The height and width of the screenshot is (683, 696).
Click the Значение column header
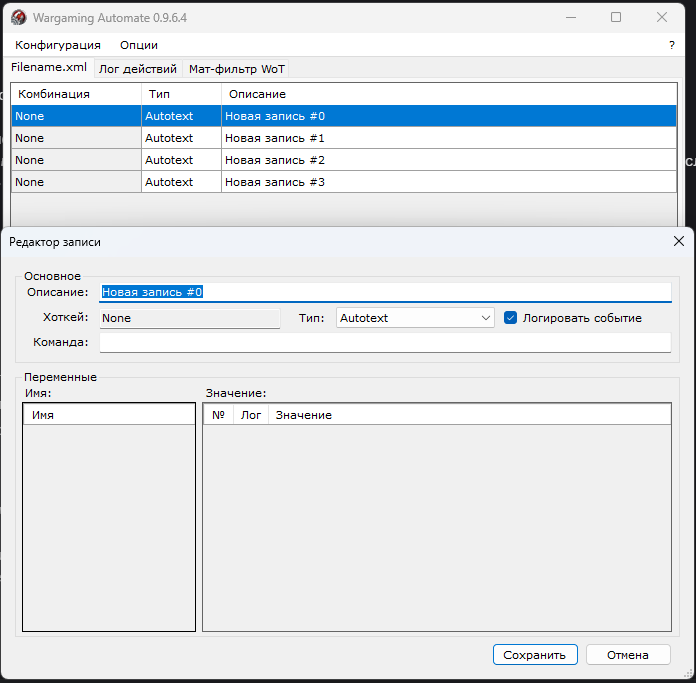pos(470,415)
